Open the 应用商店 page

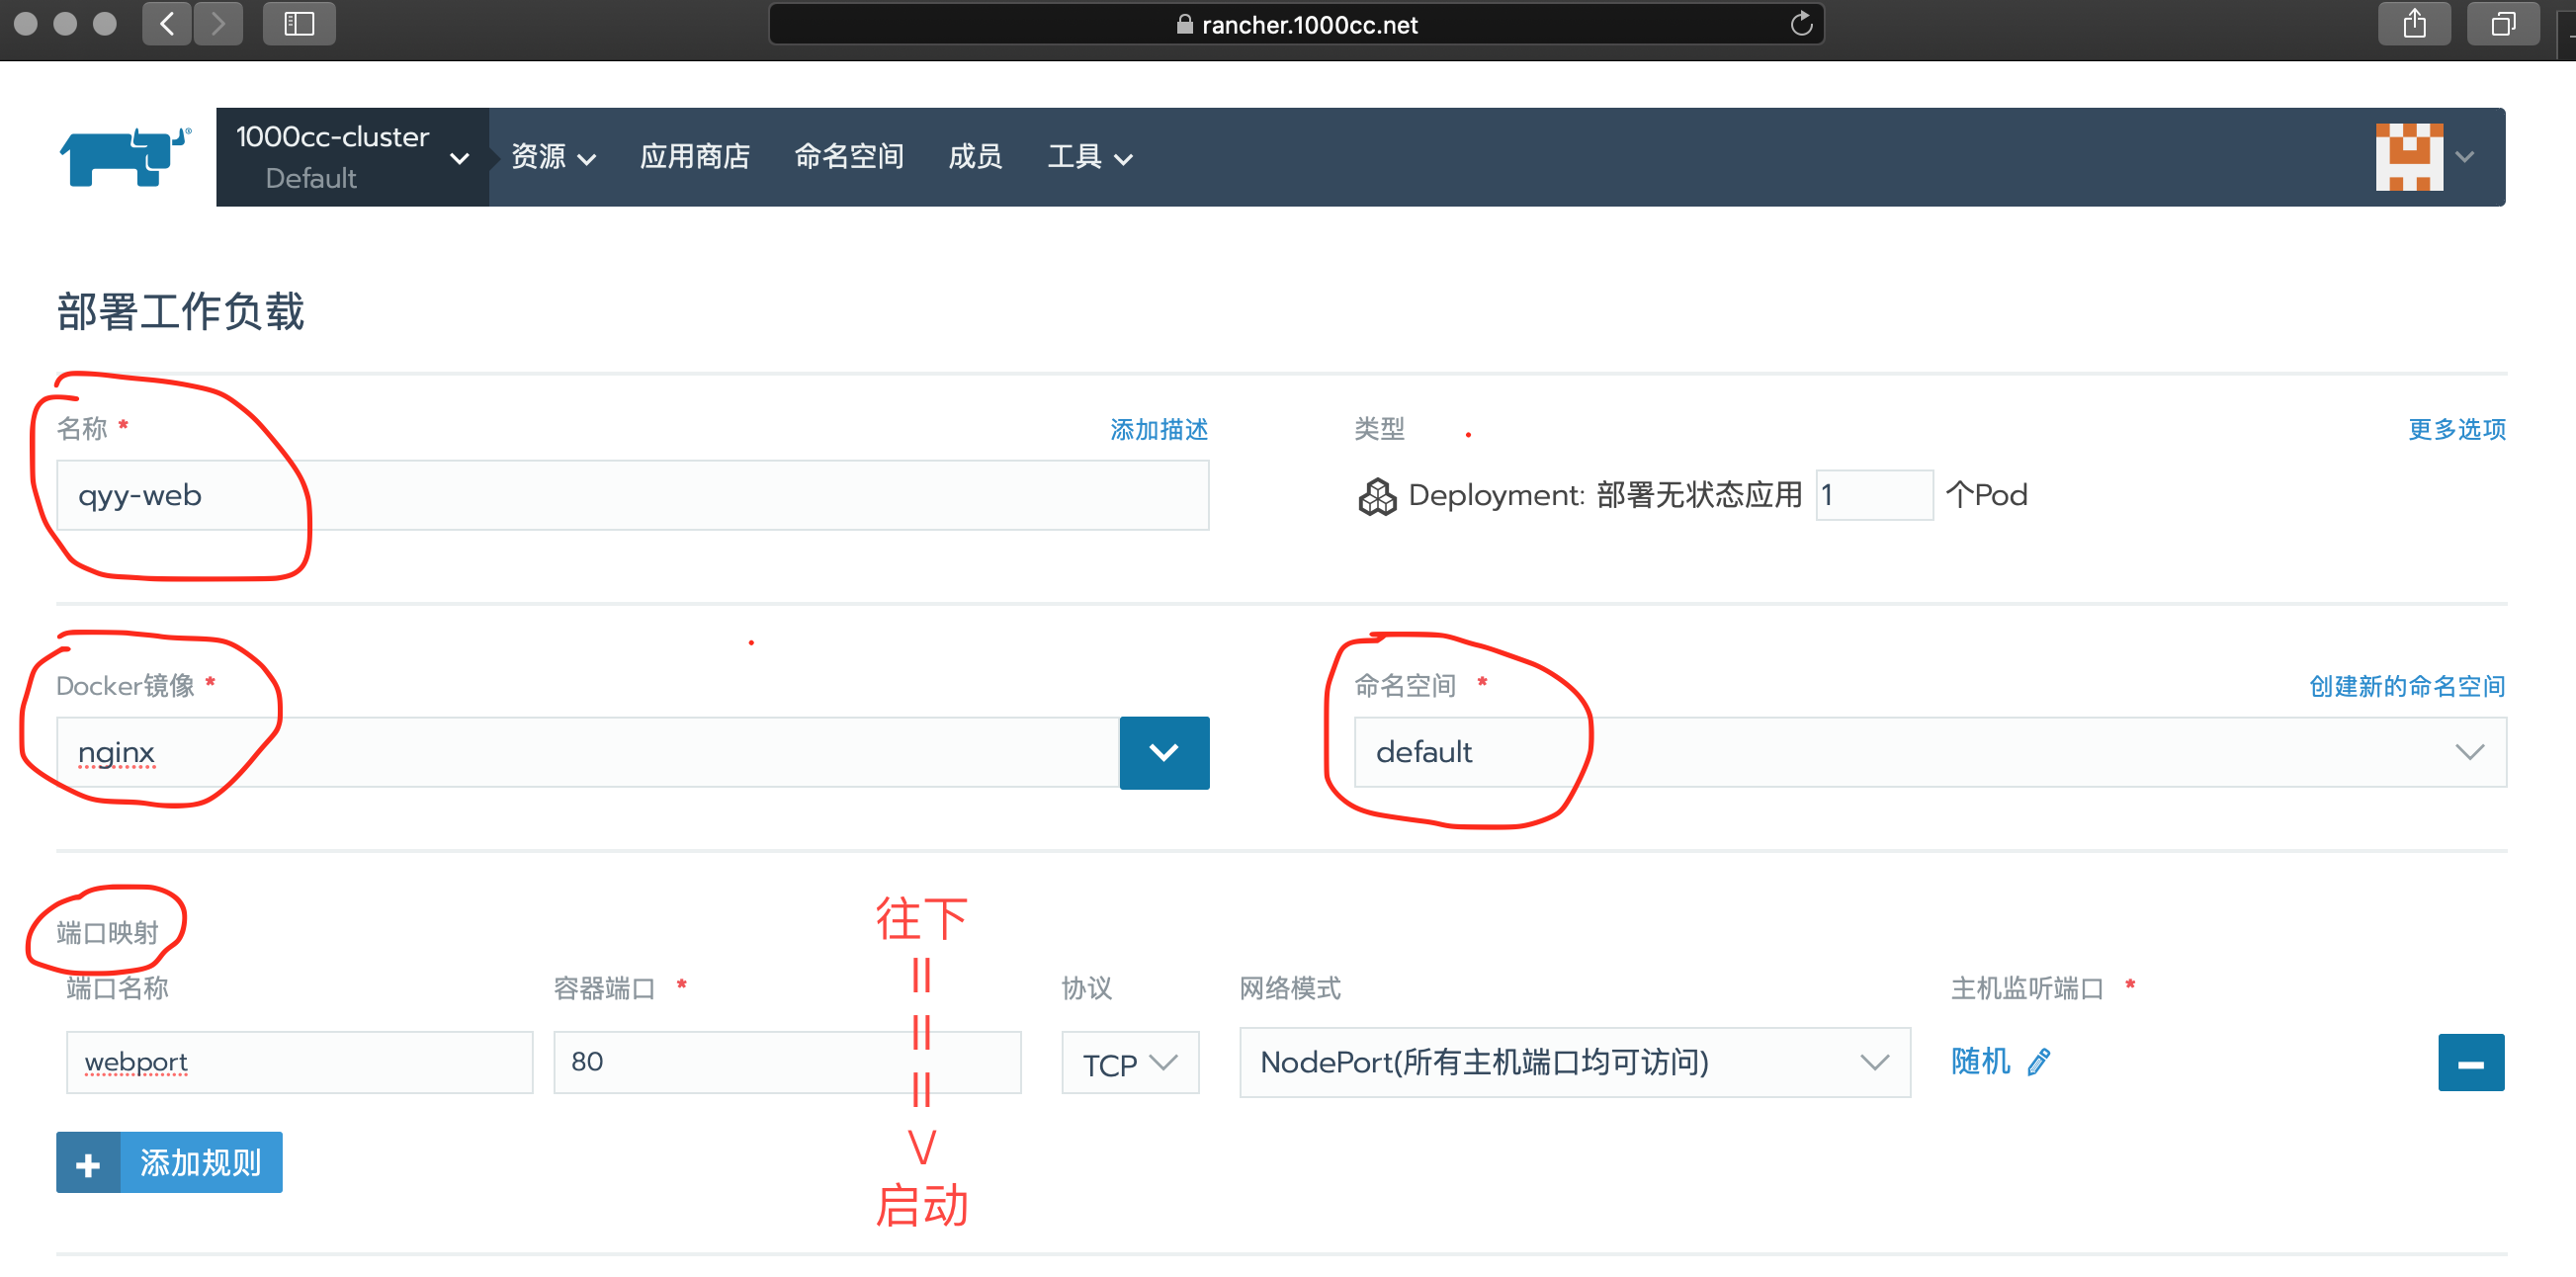coord(695,157)
